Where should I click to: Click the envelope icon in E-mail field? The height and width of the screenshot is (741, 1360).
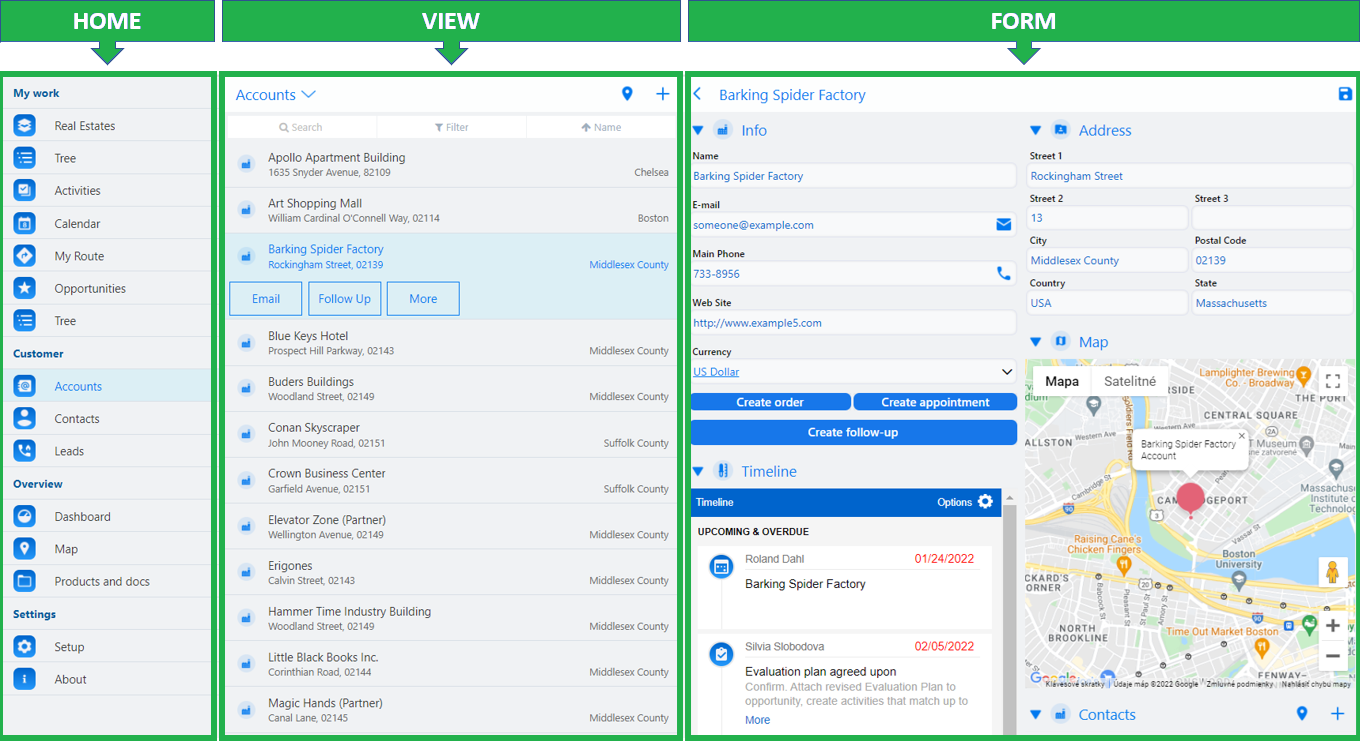1003,225
